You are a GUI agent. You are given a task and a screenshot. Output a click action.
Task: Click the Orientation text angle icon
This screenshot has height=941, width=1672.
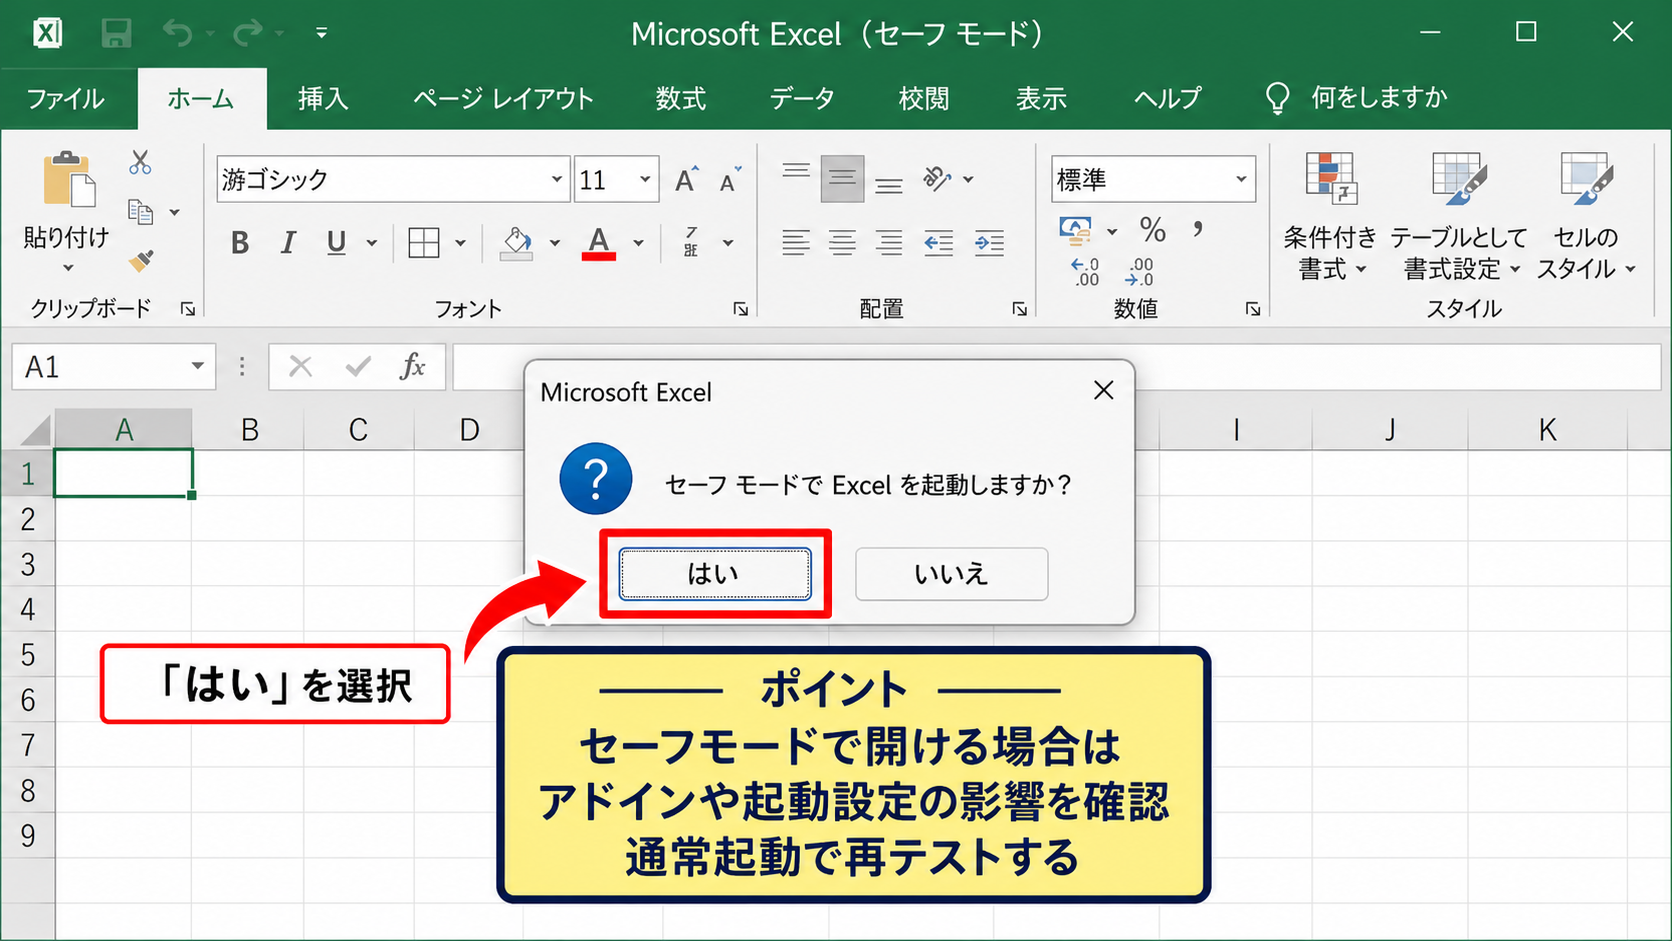pos(936,179)
